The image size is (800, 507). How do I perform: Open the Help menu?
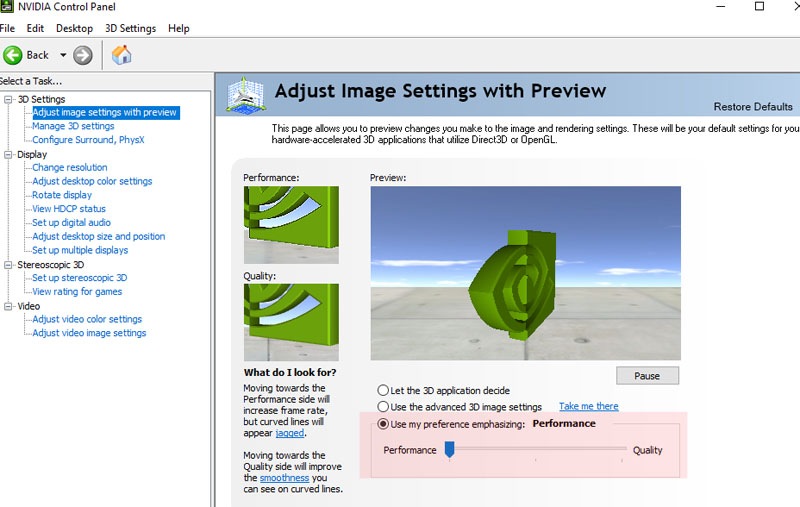point(179,29)
